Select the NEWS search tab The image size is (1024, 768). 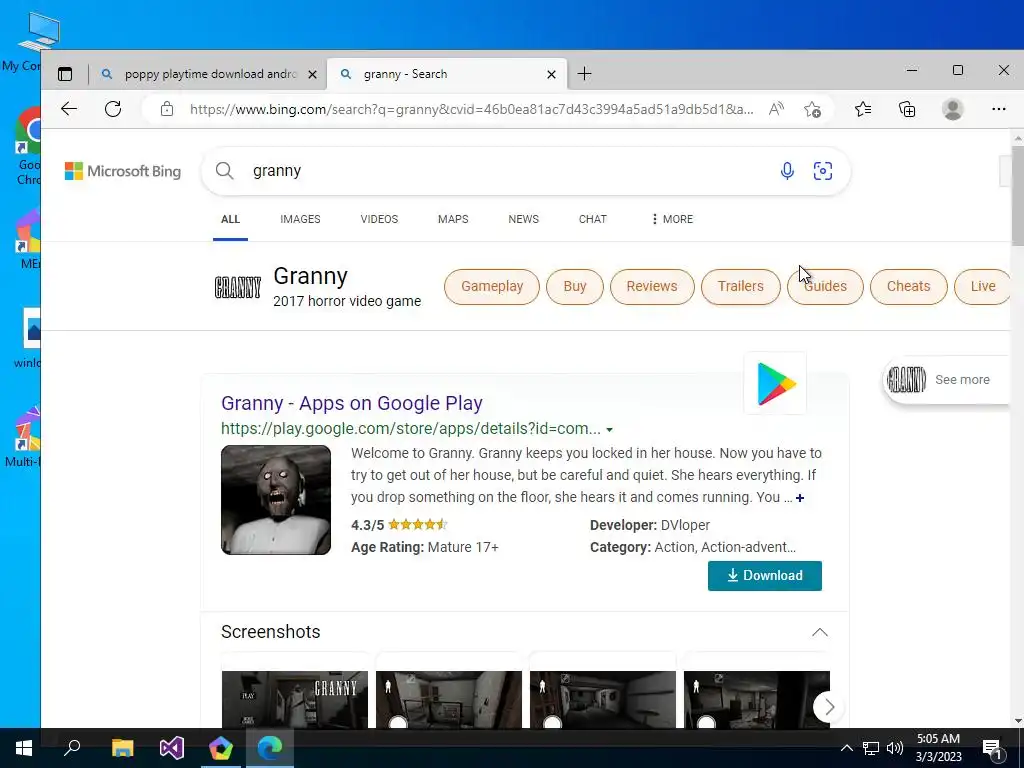tap(524, 219)
